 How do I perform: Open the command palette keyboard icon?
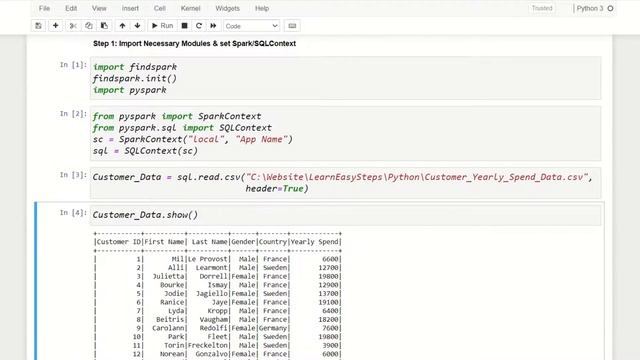coord(292,26)
